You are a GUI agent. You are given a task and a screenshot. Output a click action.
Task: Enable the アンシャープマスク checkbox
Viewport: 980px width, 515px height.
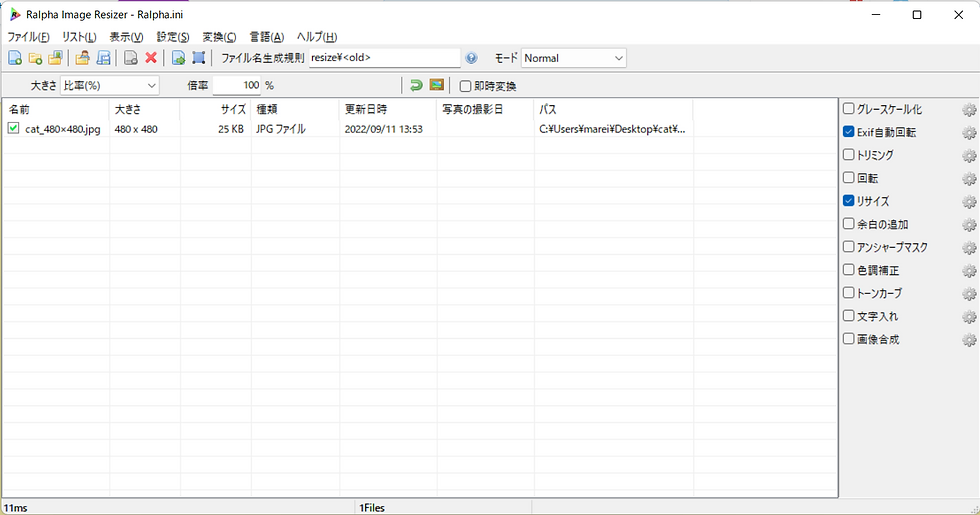pyautogui.click(x=848, y=247)
